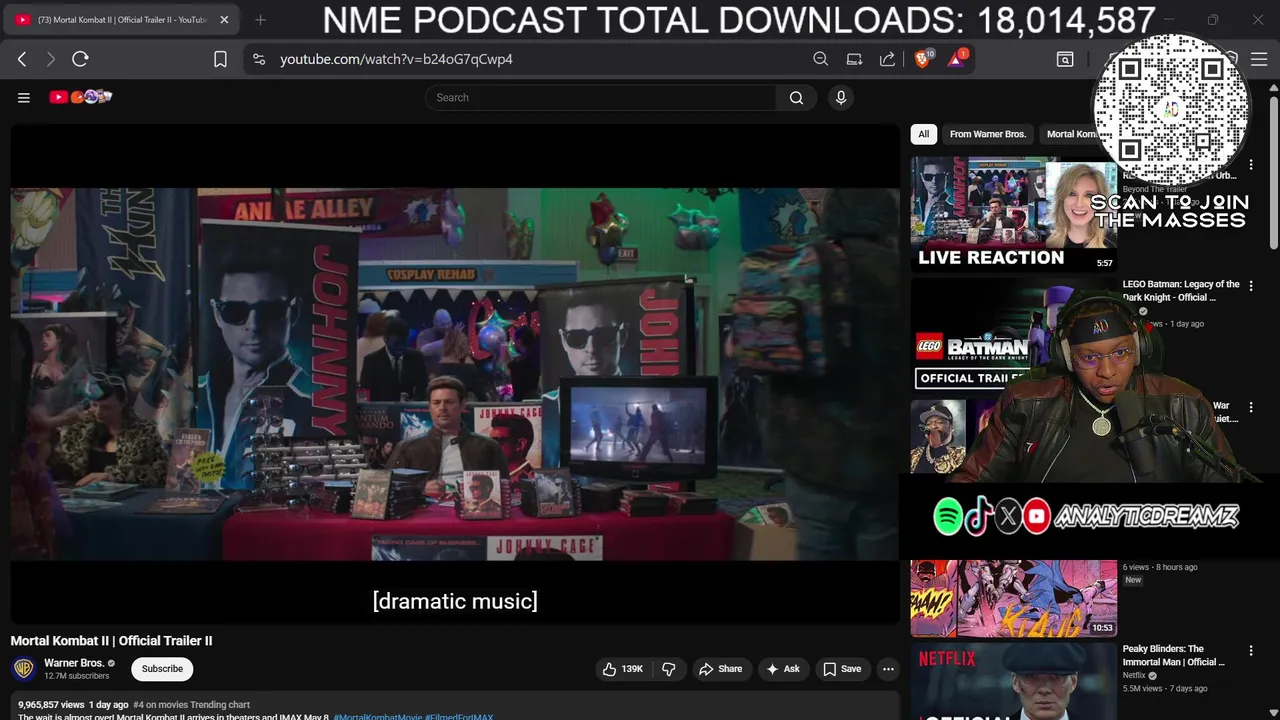Image resolution: width=1280 pixels, height=720 pixels.
Task: Open the Warner Bros. channel avatar
Action: [24, 669]
